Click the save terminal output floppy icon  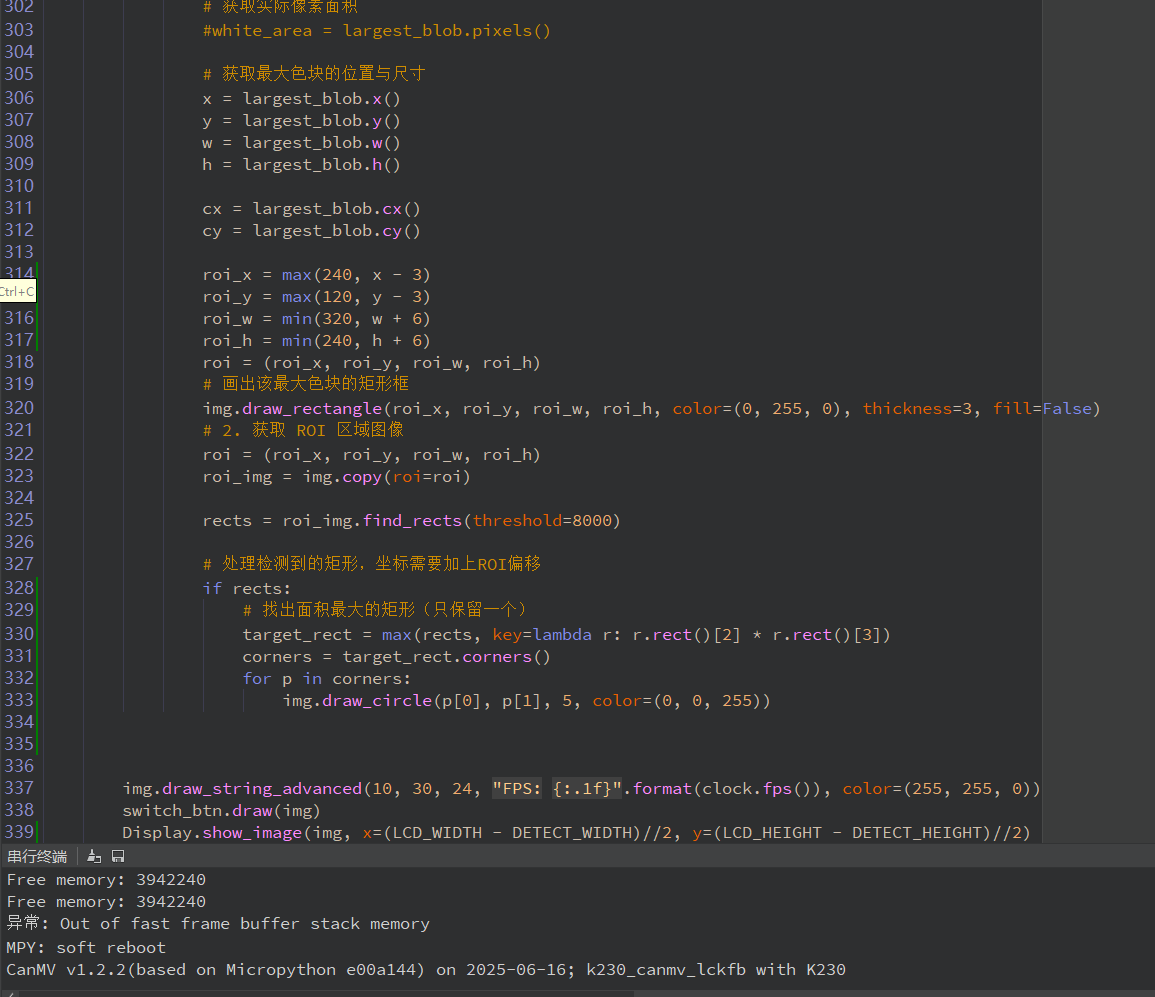[x=118, y=856]
